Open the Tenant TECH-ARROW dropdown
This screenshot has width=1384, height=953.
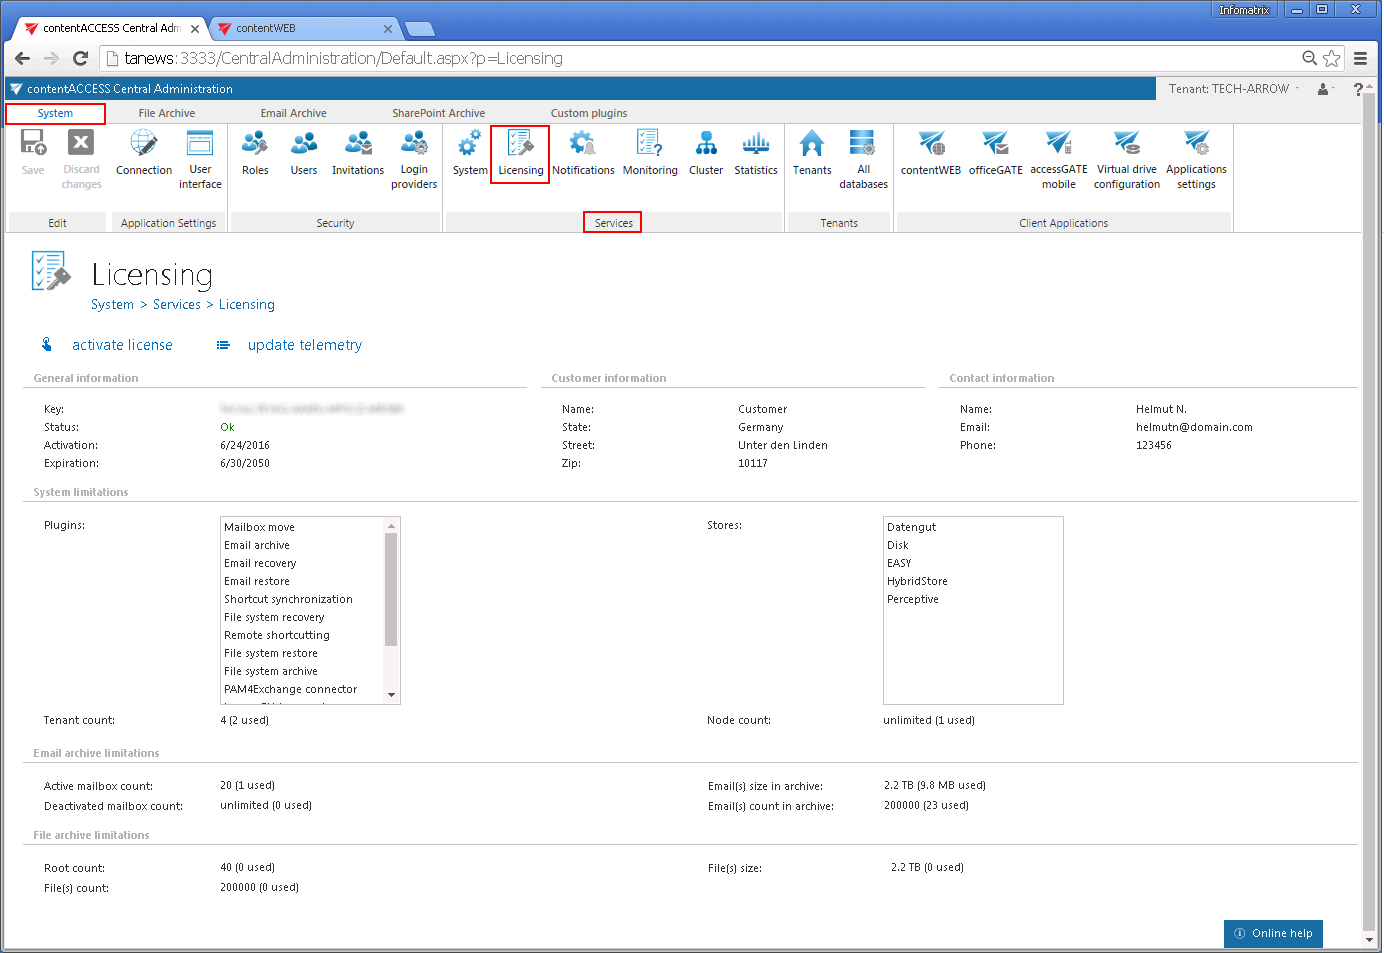point(1234,89)
